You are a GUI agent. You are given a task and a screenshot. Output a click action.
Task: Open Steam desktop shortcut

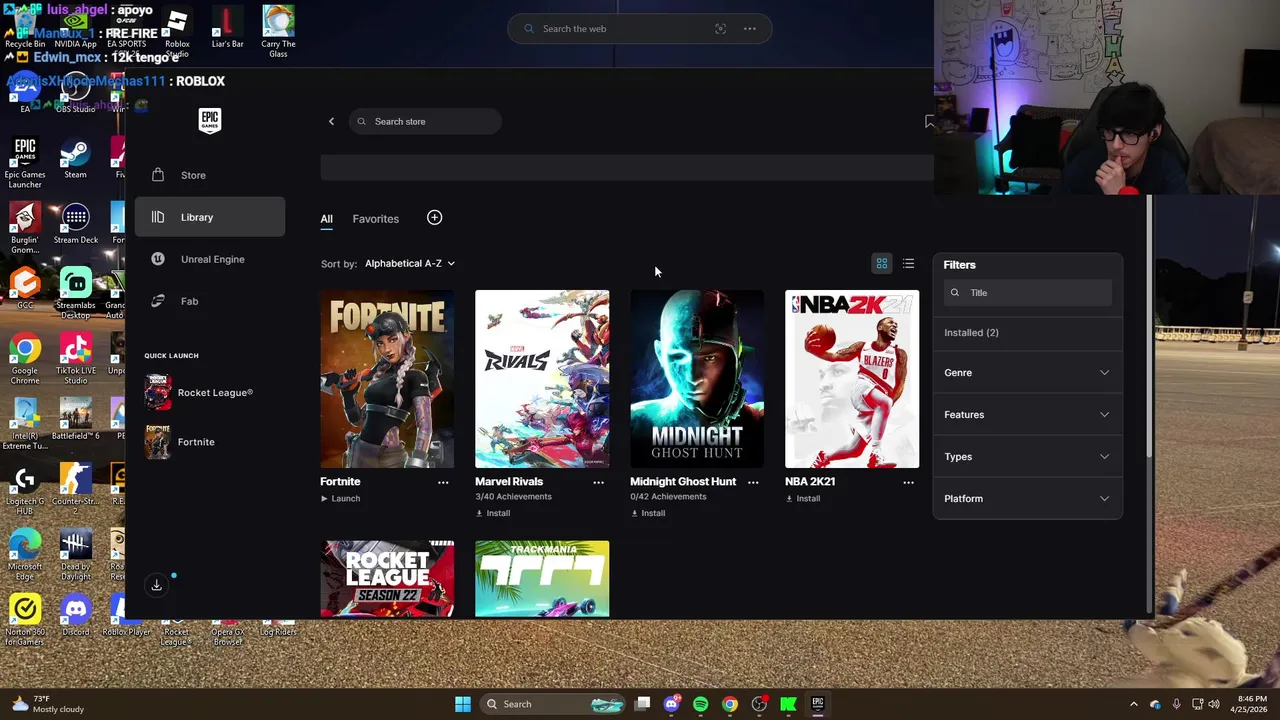click(75, 160)
